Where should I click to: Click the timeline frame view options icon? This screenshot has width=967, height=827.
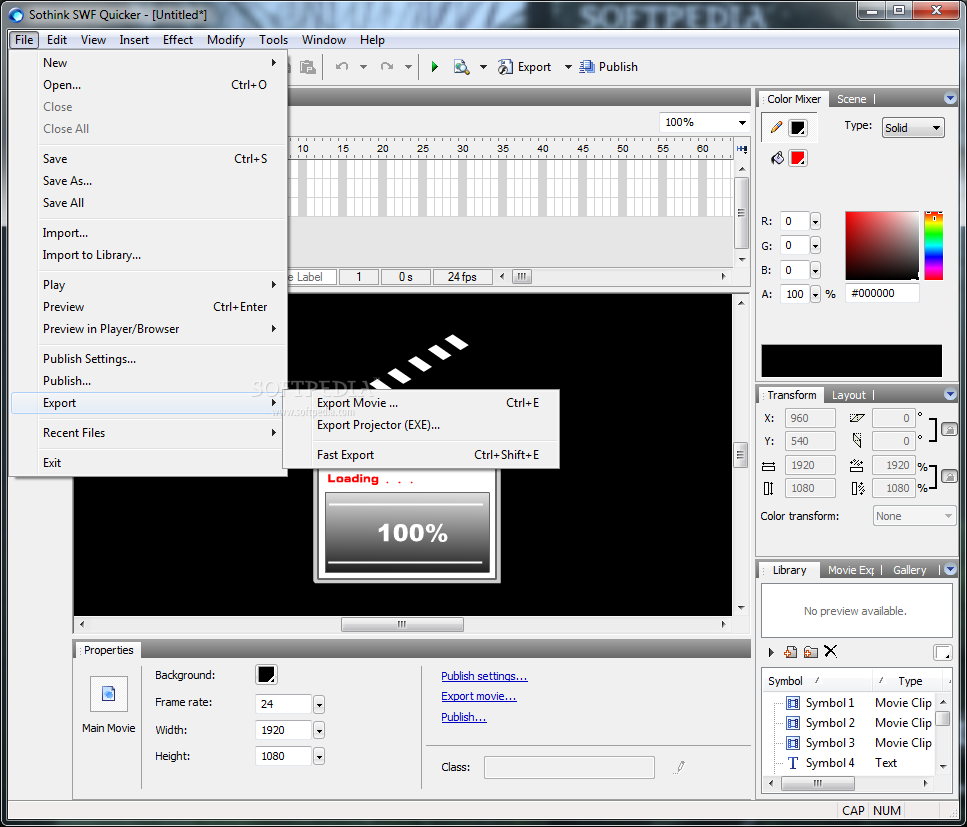pyautogui.click(x=742, y=149)
